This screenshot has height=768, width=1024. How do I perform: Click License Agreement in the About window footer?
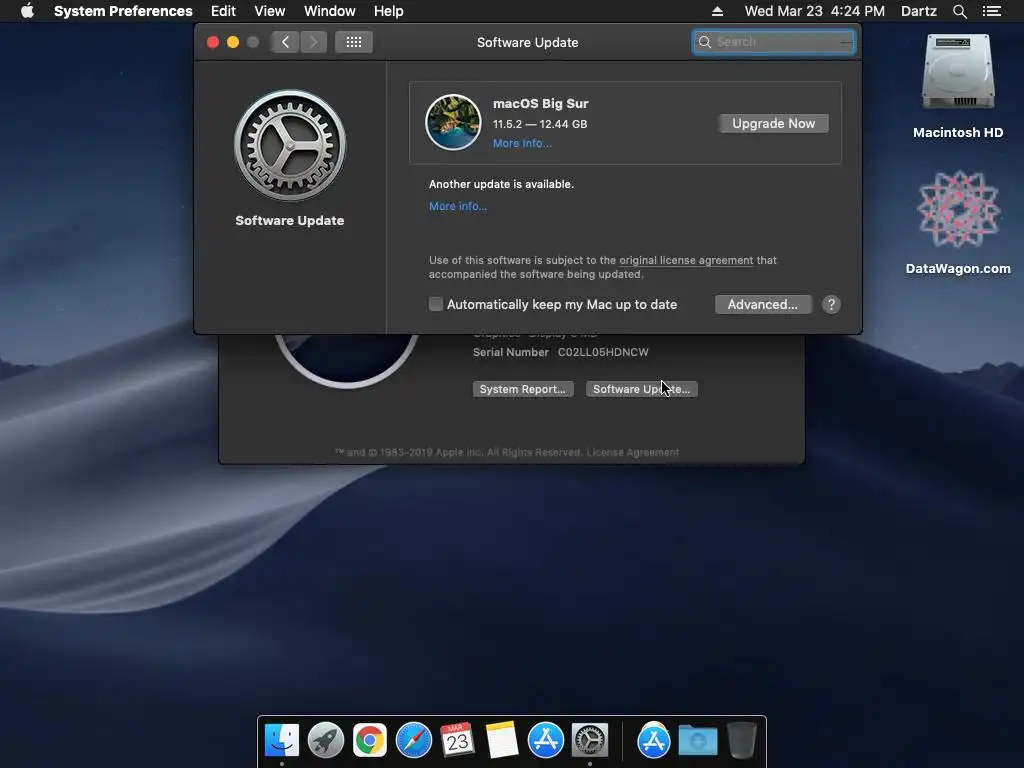pyautogui.click(x=633, y=452)
